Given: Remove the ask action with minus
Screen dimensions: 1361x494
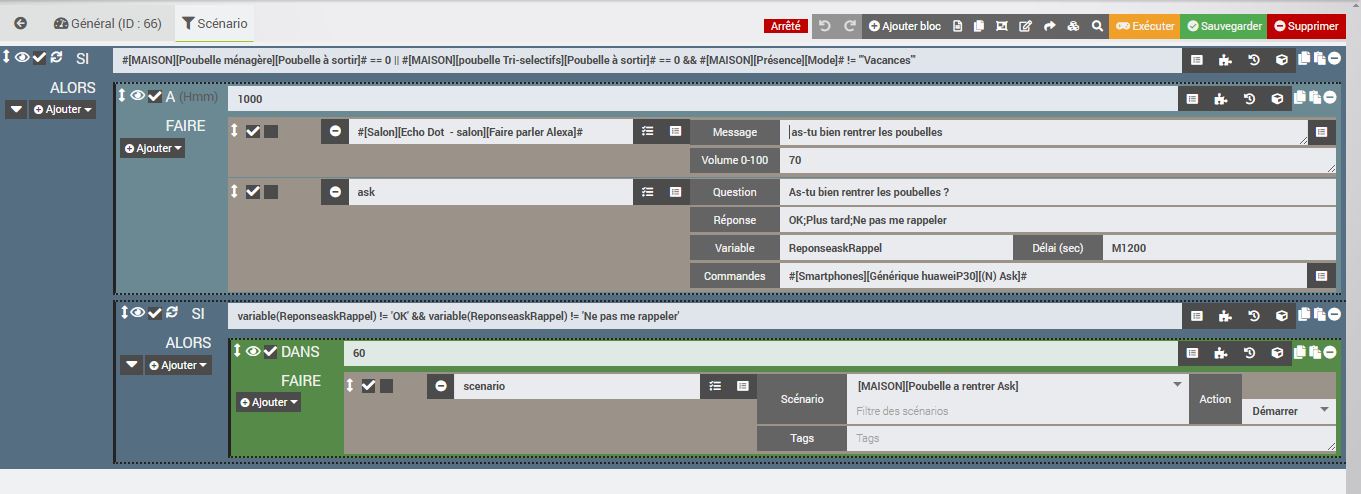Looking at the screenshot, I should tap(335, 191).
